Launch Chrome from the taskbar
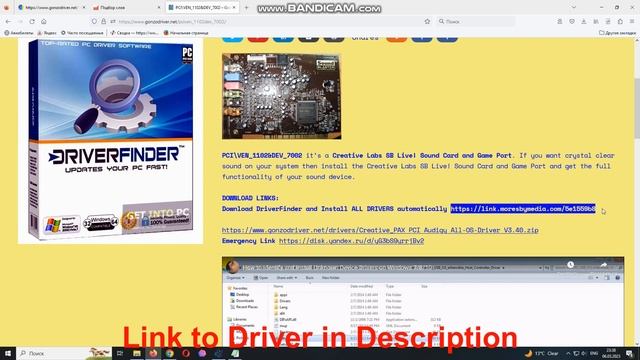The image size is (640, 360). (x=169, y=353)
